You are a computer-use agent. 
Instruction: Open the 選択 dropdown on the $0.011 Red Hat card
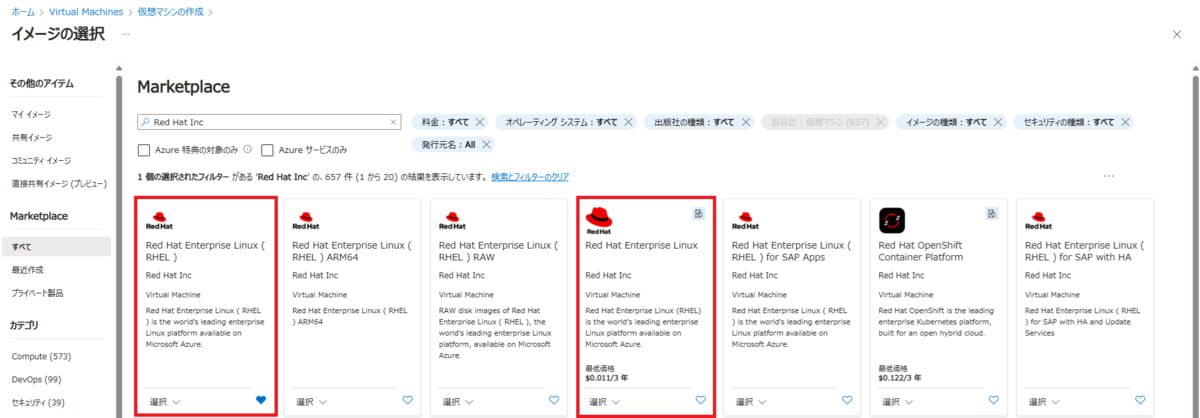pyautogui.click(x=604, y=401)
